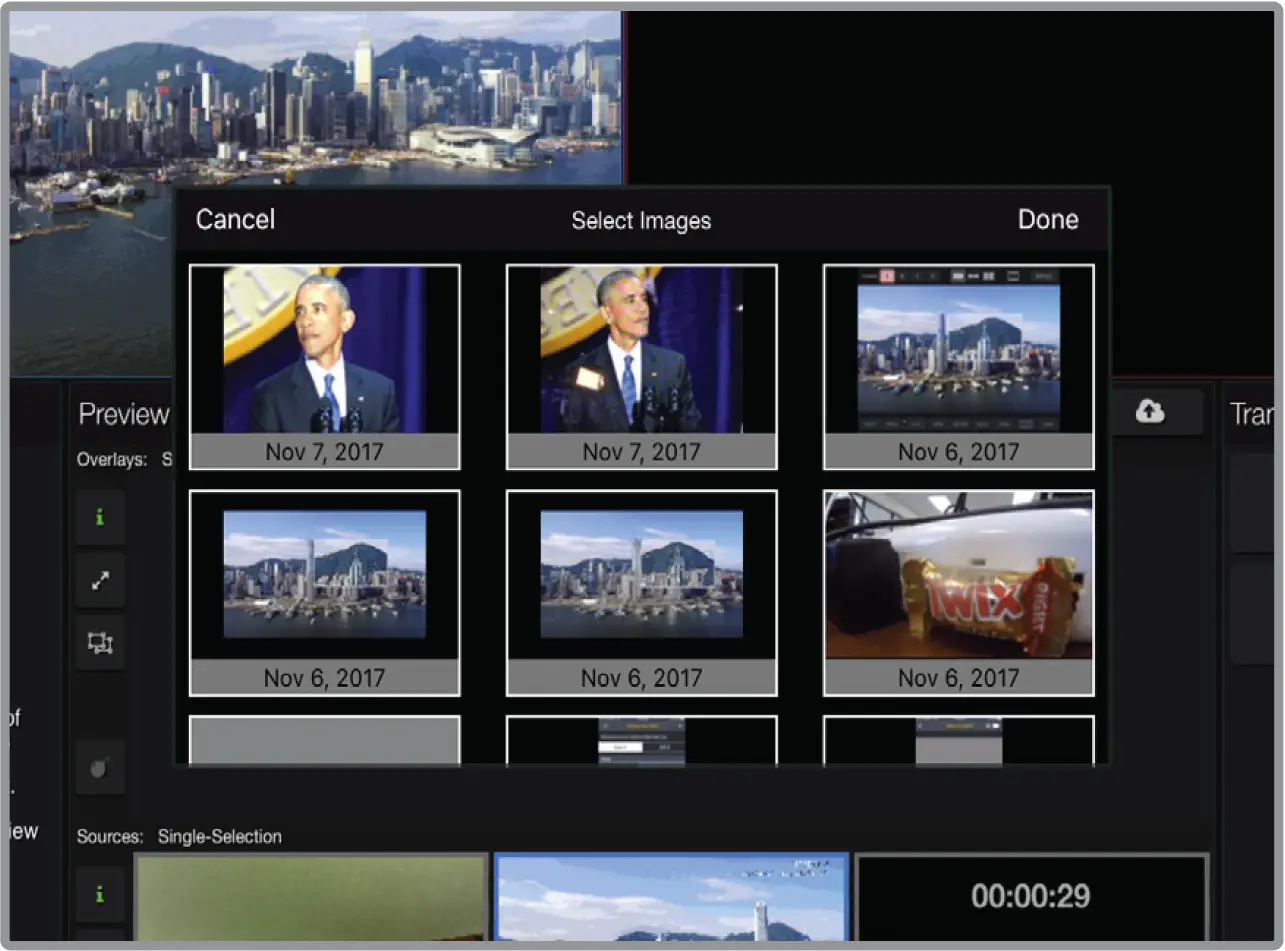Select the skyline source tile in Sources row
Image resolution: width=1285 pixels, height=951 pixels.
coord(671,897)
